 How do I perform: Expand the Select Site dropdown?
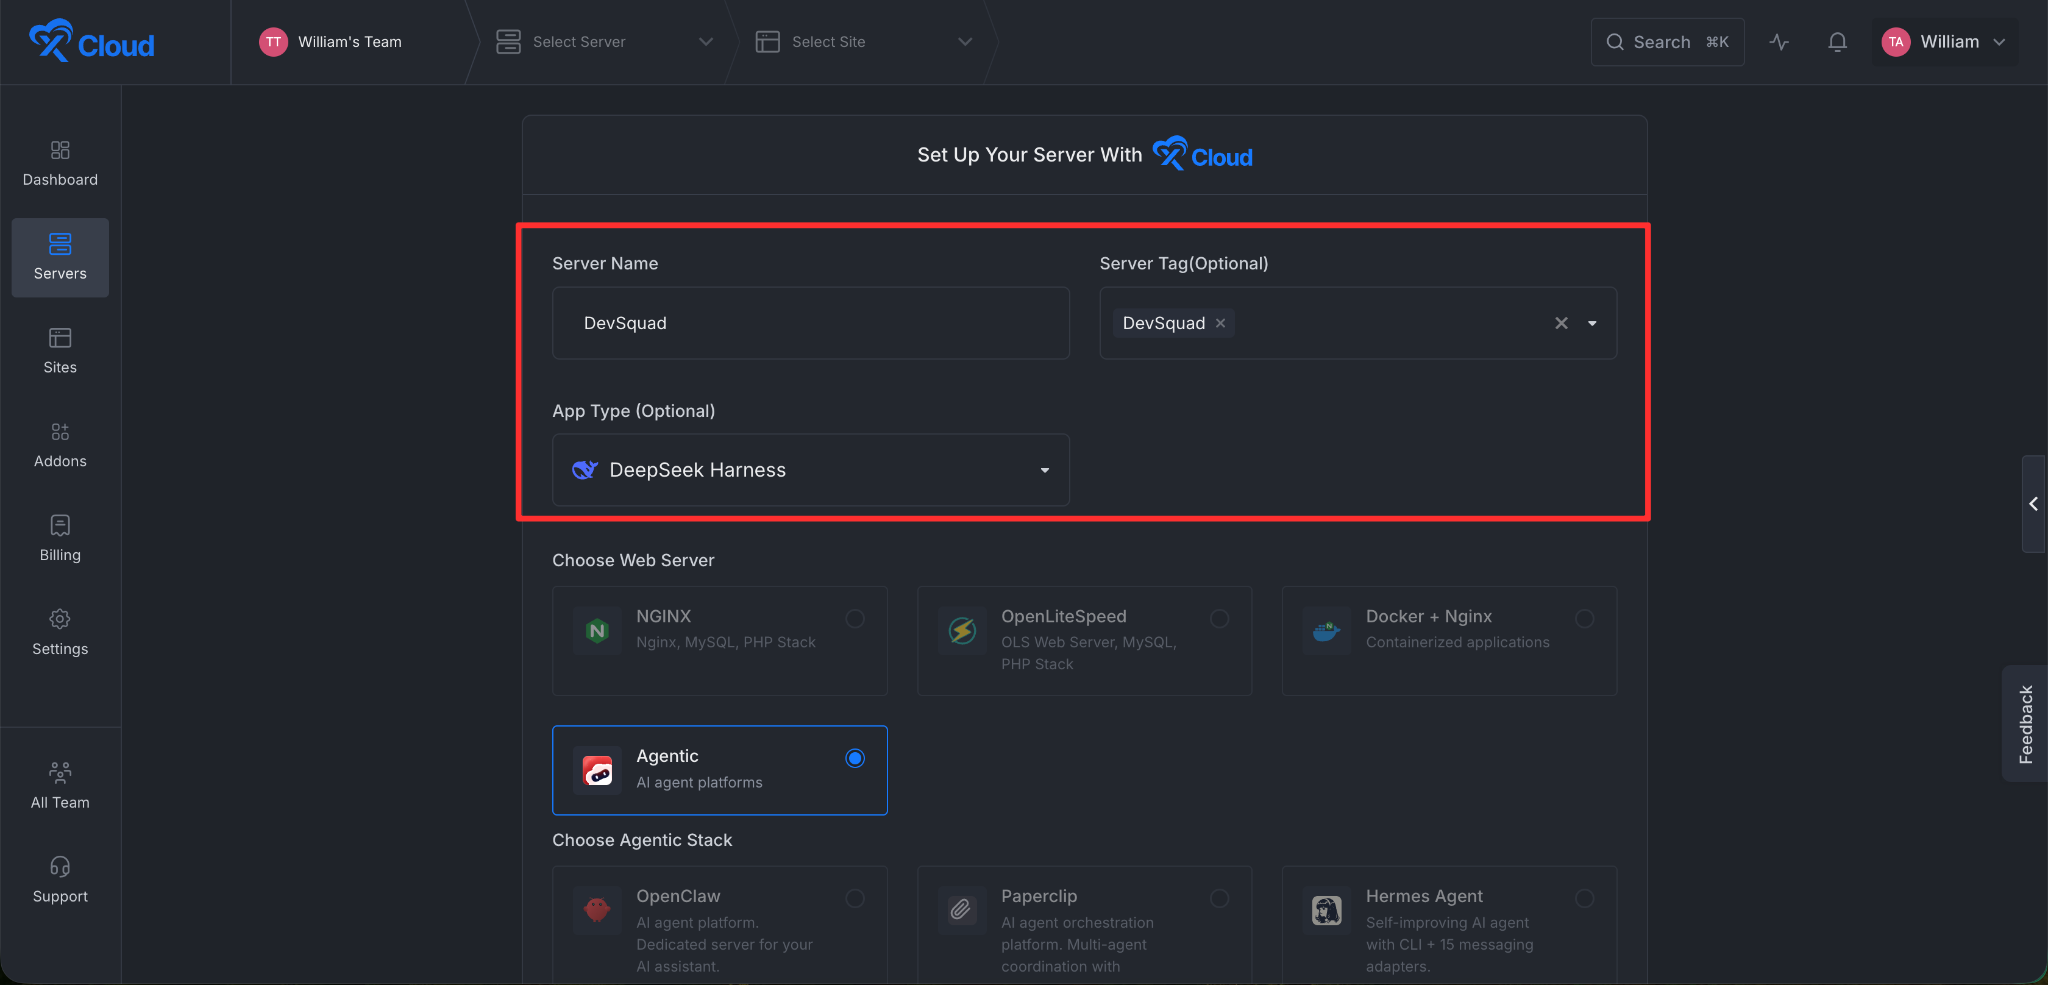pos(864,42)
